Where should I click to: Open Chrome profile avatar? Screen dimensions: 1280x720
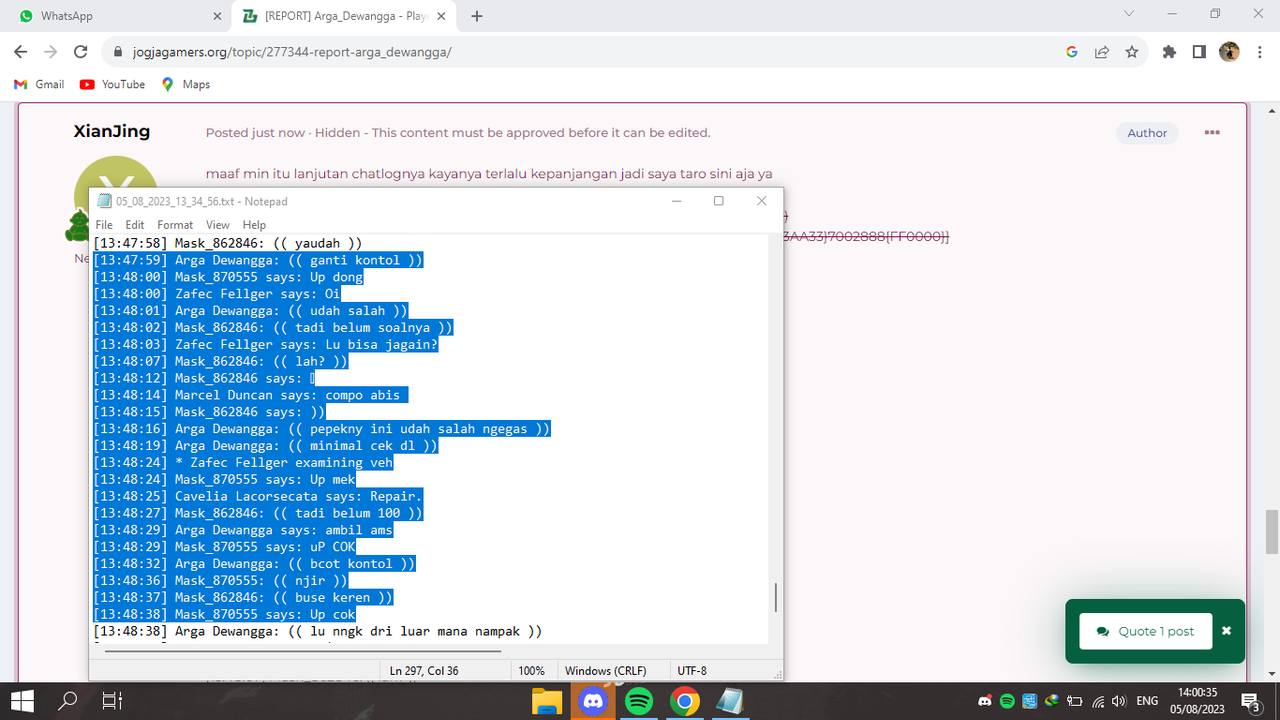click(1229, 52)
